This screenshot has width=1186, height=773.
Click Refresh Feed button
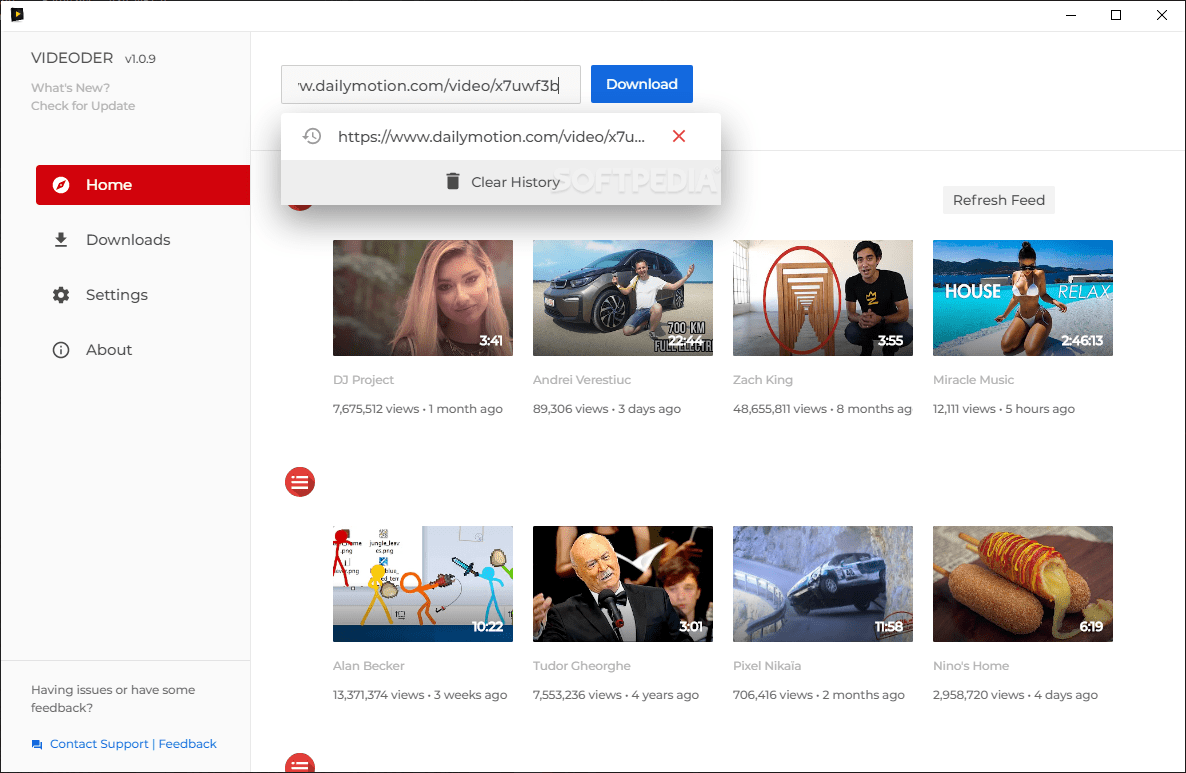(998, 200)
